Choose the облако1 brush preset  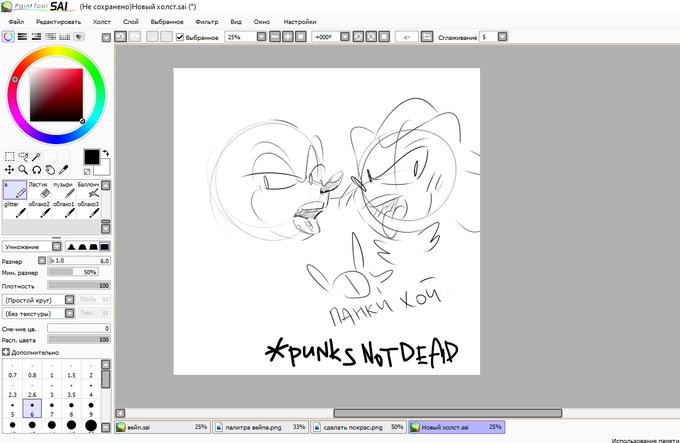click(x=64, y=209)
